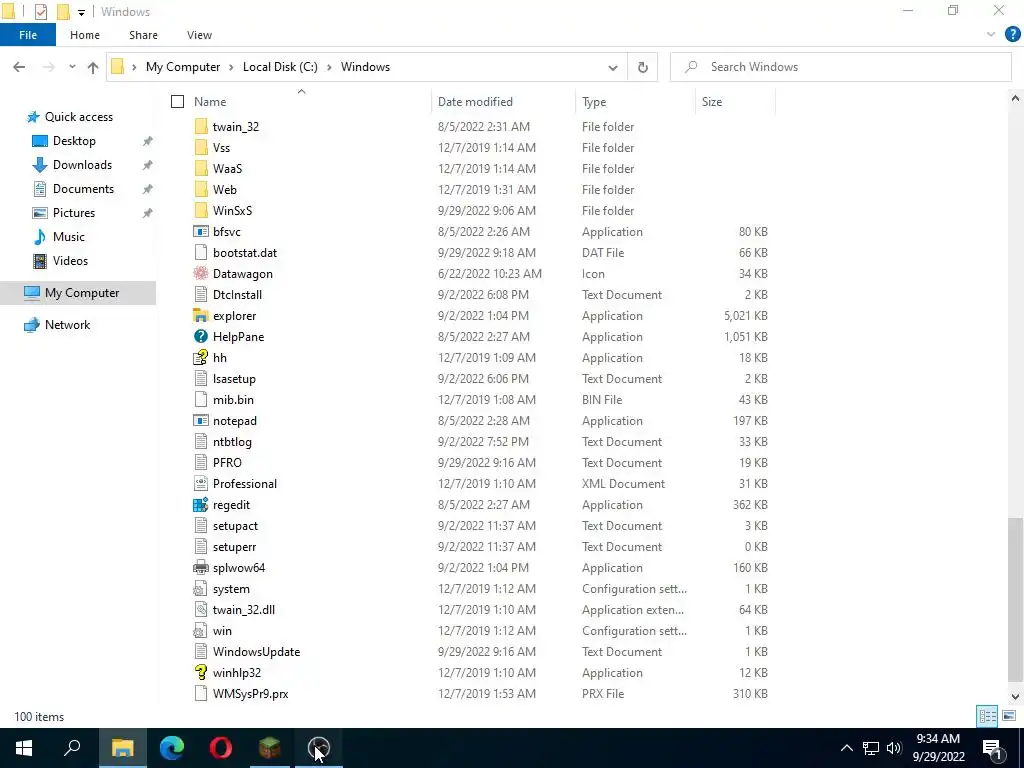This screenshot has height=768, width=1024.
Task: Refresh the Windows folder view
Action: (x=643, y=67)
